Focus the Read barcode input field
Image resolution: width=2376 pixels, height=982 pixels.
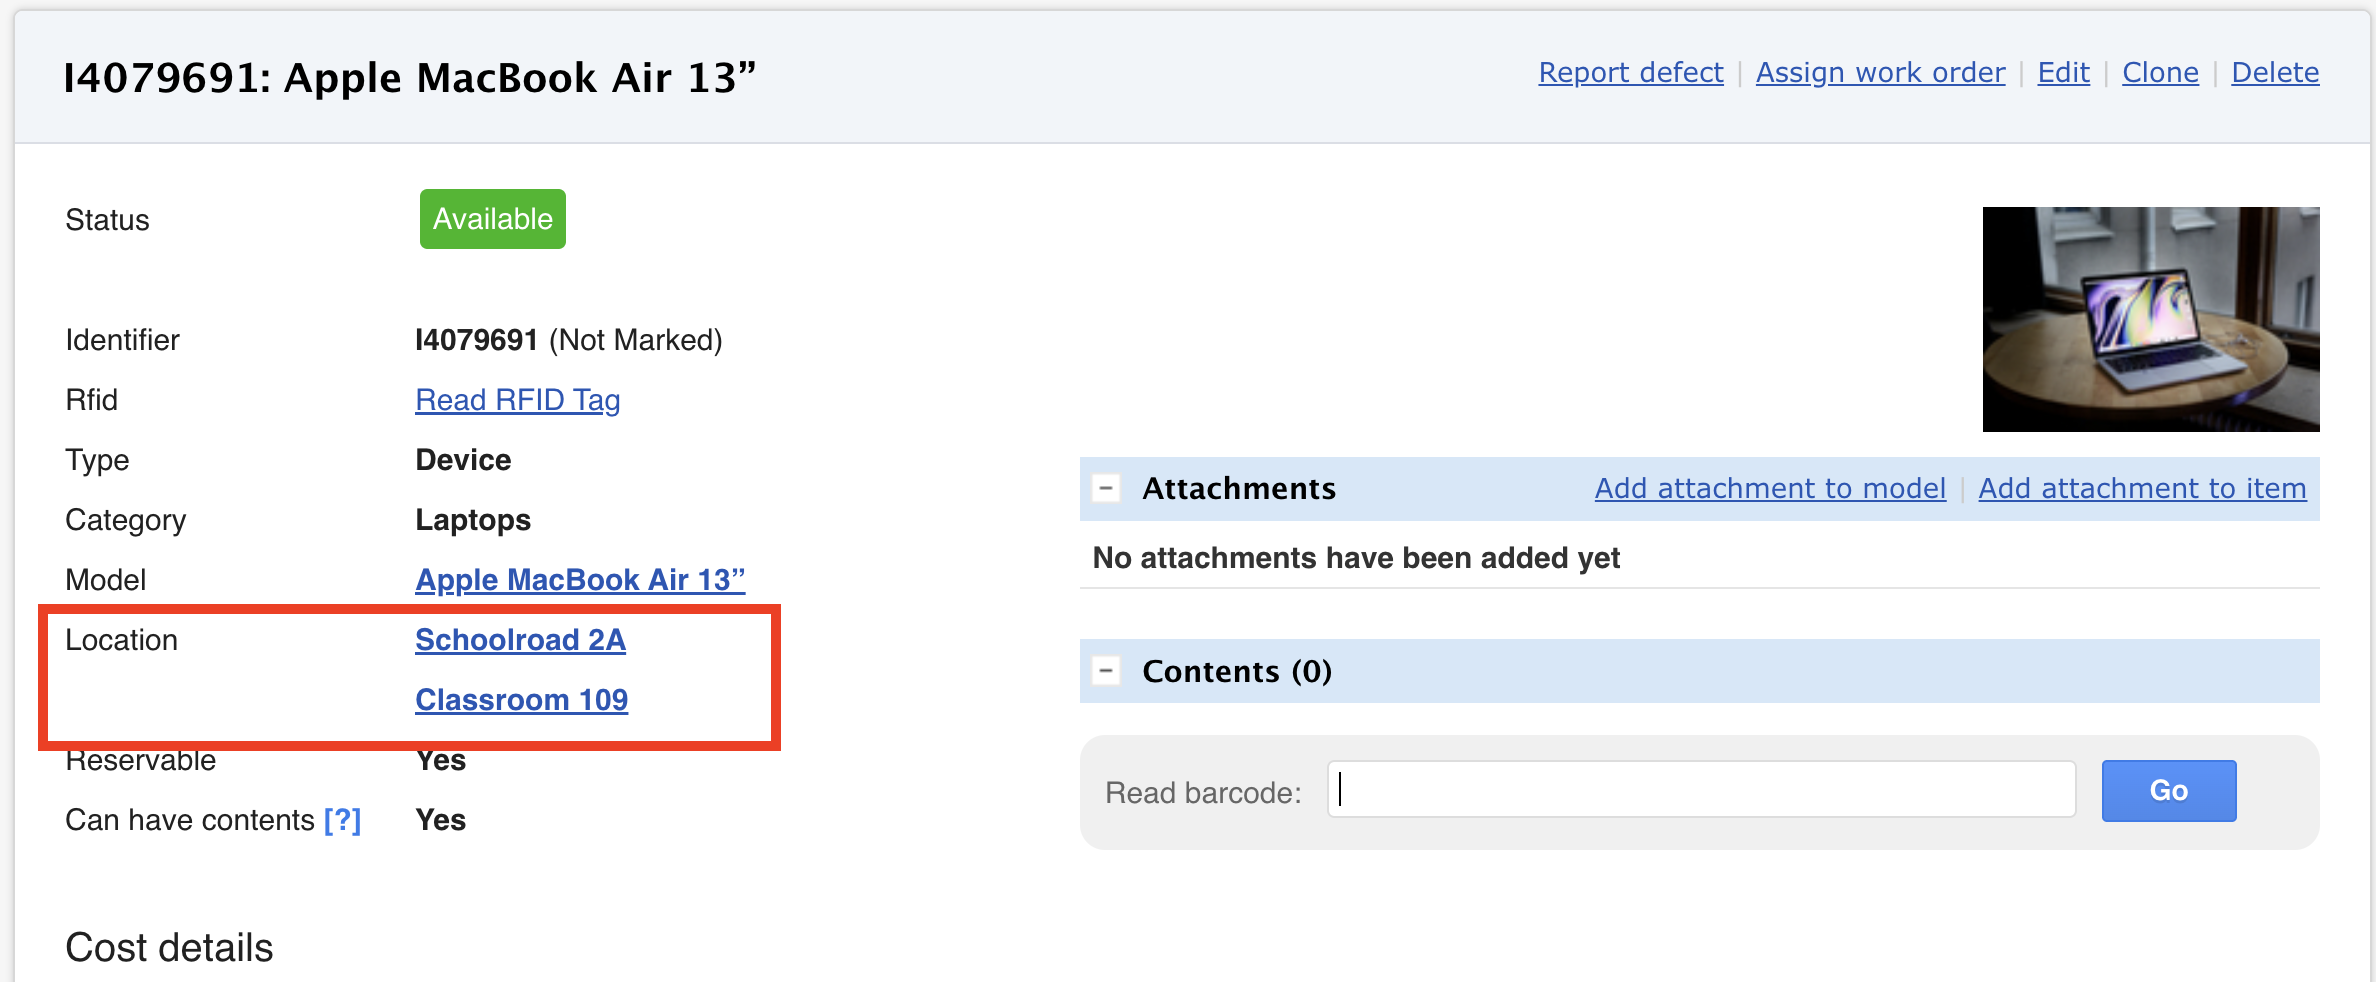[1701, 790]
